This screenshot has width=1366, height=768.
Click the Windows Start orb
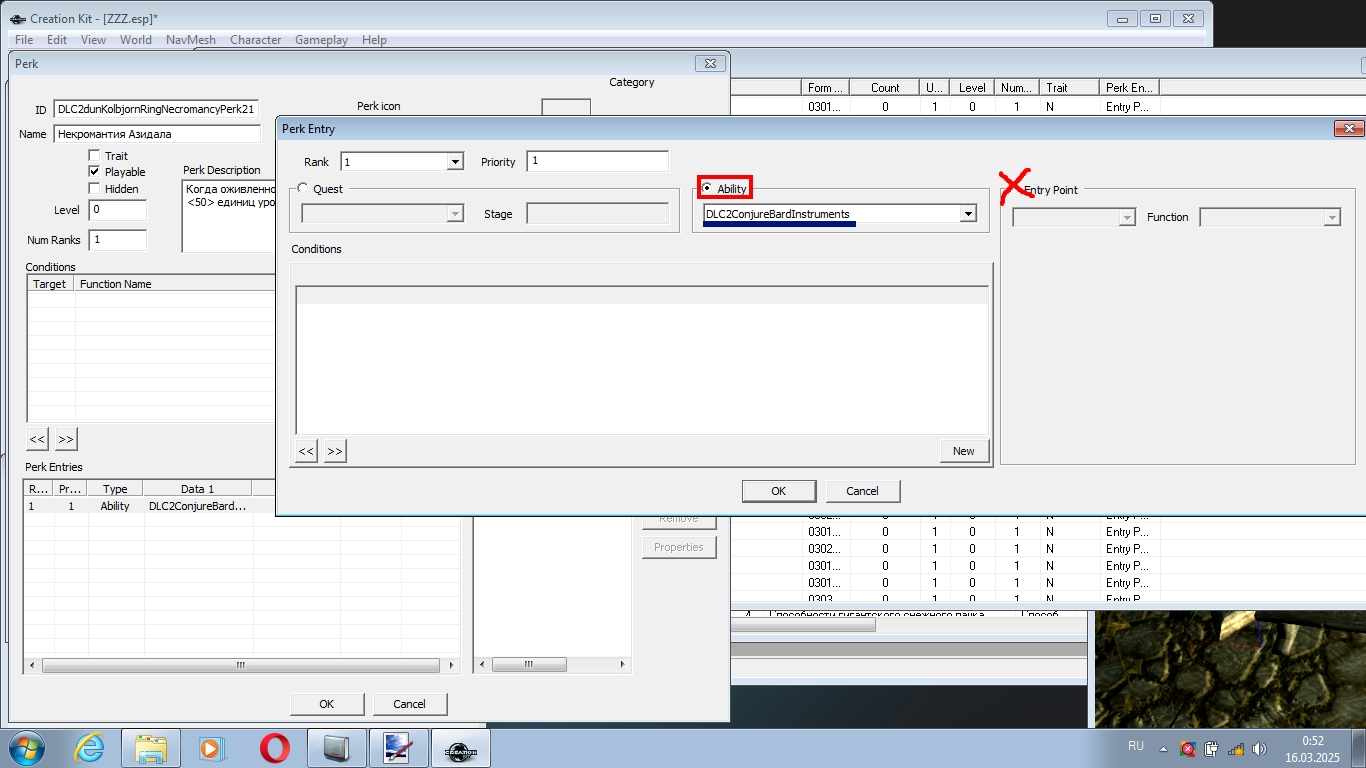27,747
